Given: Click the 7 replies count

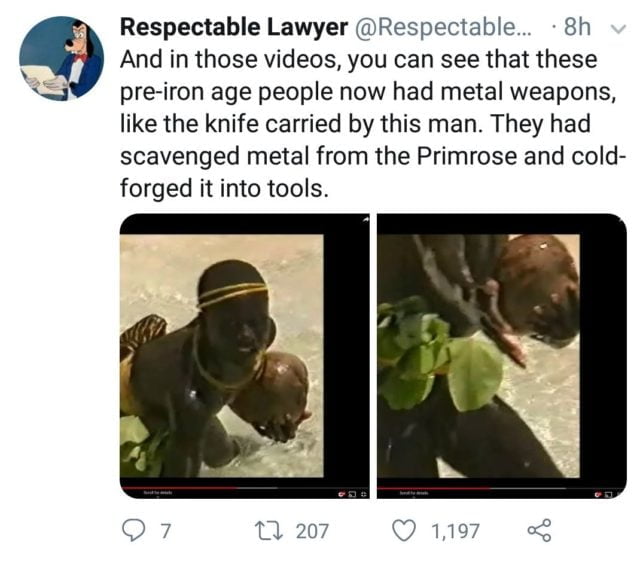Looking at the screenshot, I should (166, 531).
